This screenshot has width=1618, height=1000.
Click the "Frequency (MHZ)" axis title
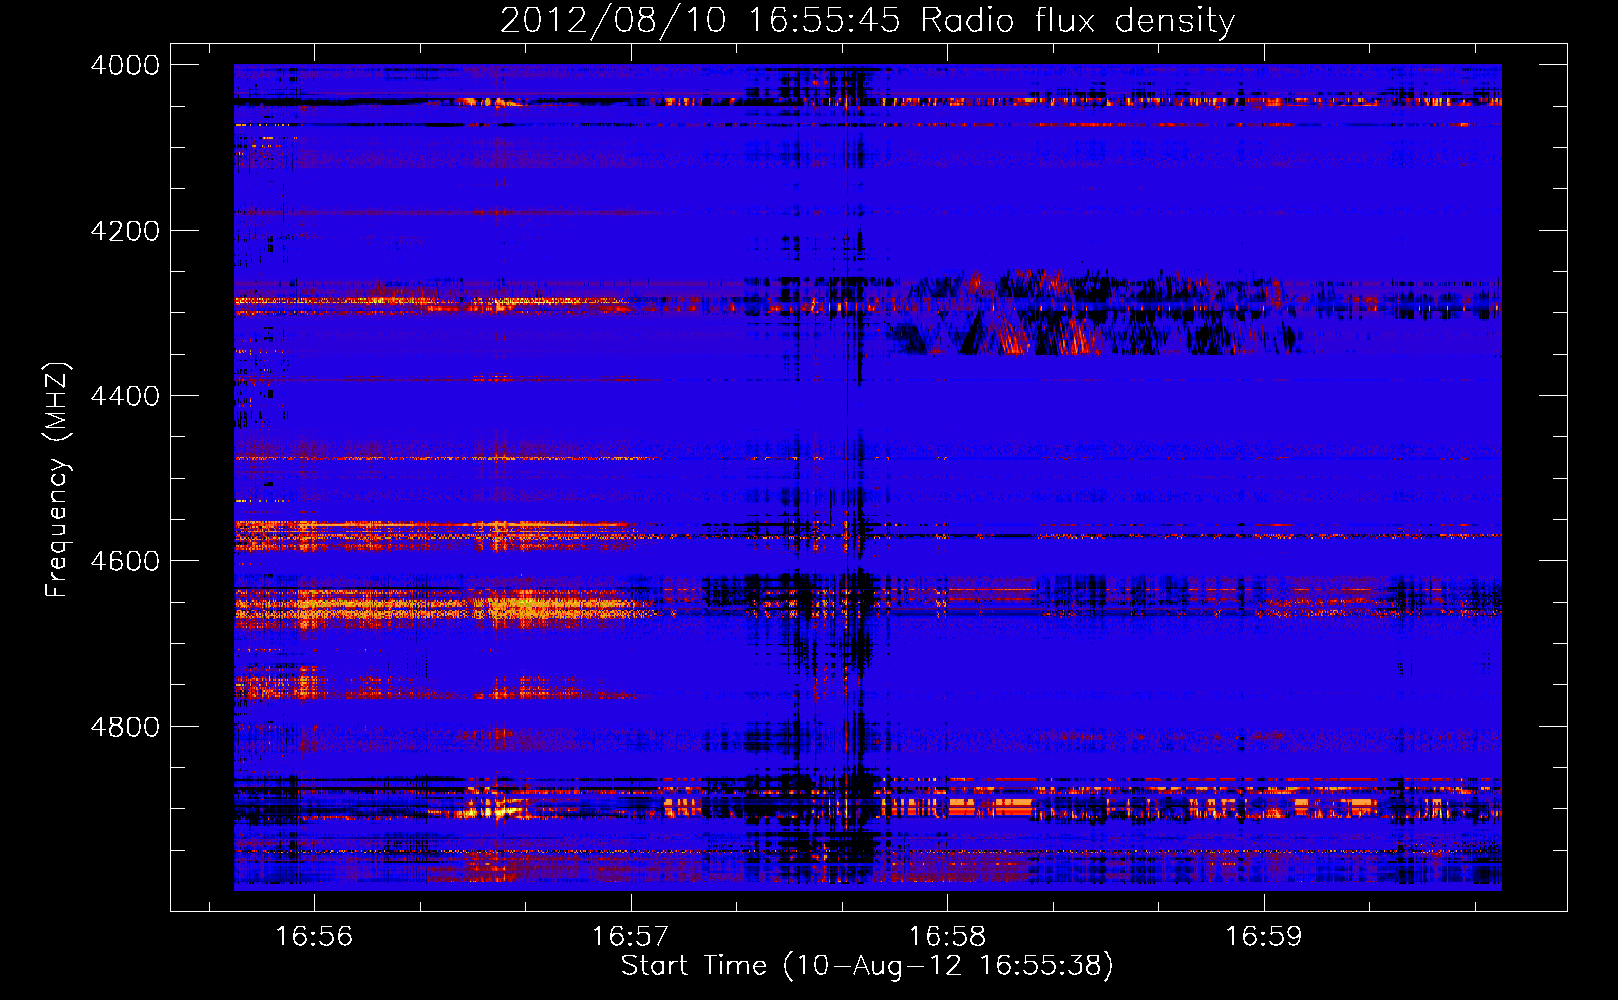tap(57, 479)
